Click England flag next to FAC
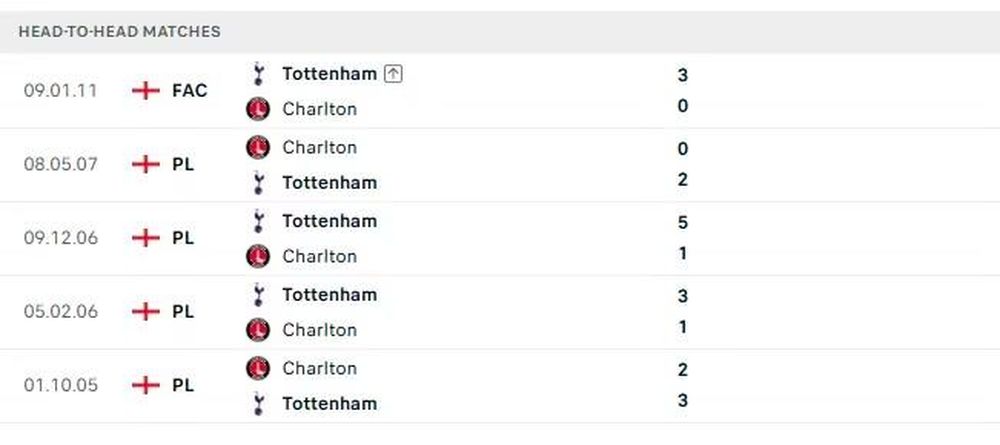This screenshot has width=1000, height=445. [x=145, y=91]
